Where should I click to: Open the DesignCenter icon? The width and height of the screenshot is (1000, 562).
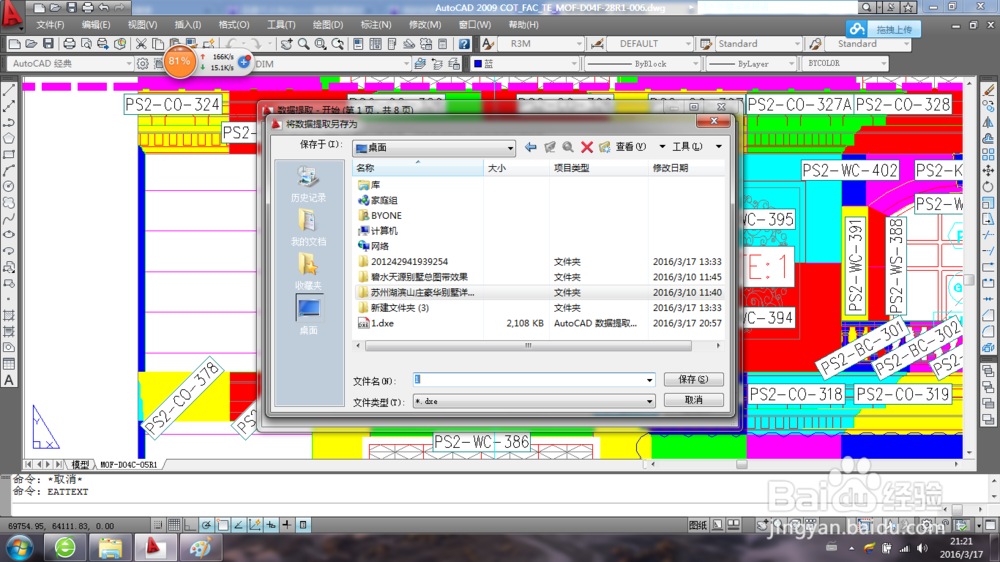(375, 44)
